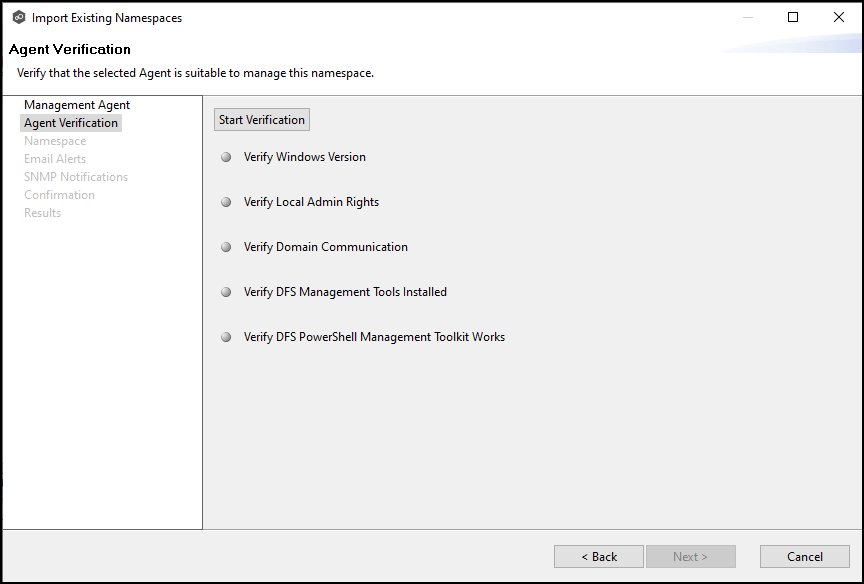The width and height of the screenshot is (864, 584).
Task: Go to the previous step with Back
Action: coord(599,557)
